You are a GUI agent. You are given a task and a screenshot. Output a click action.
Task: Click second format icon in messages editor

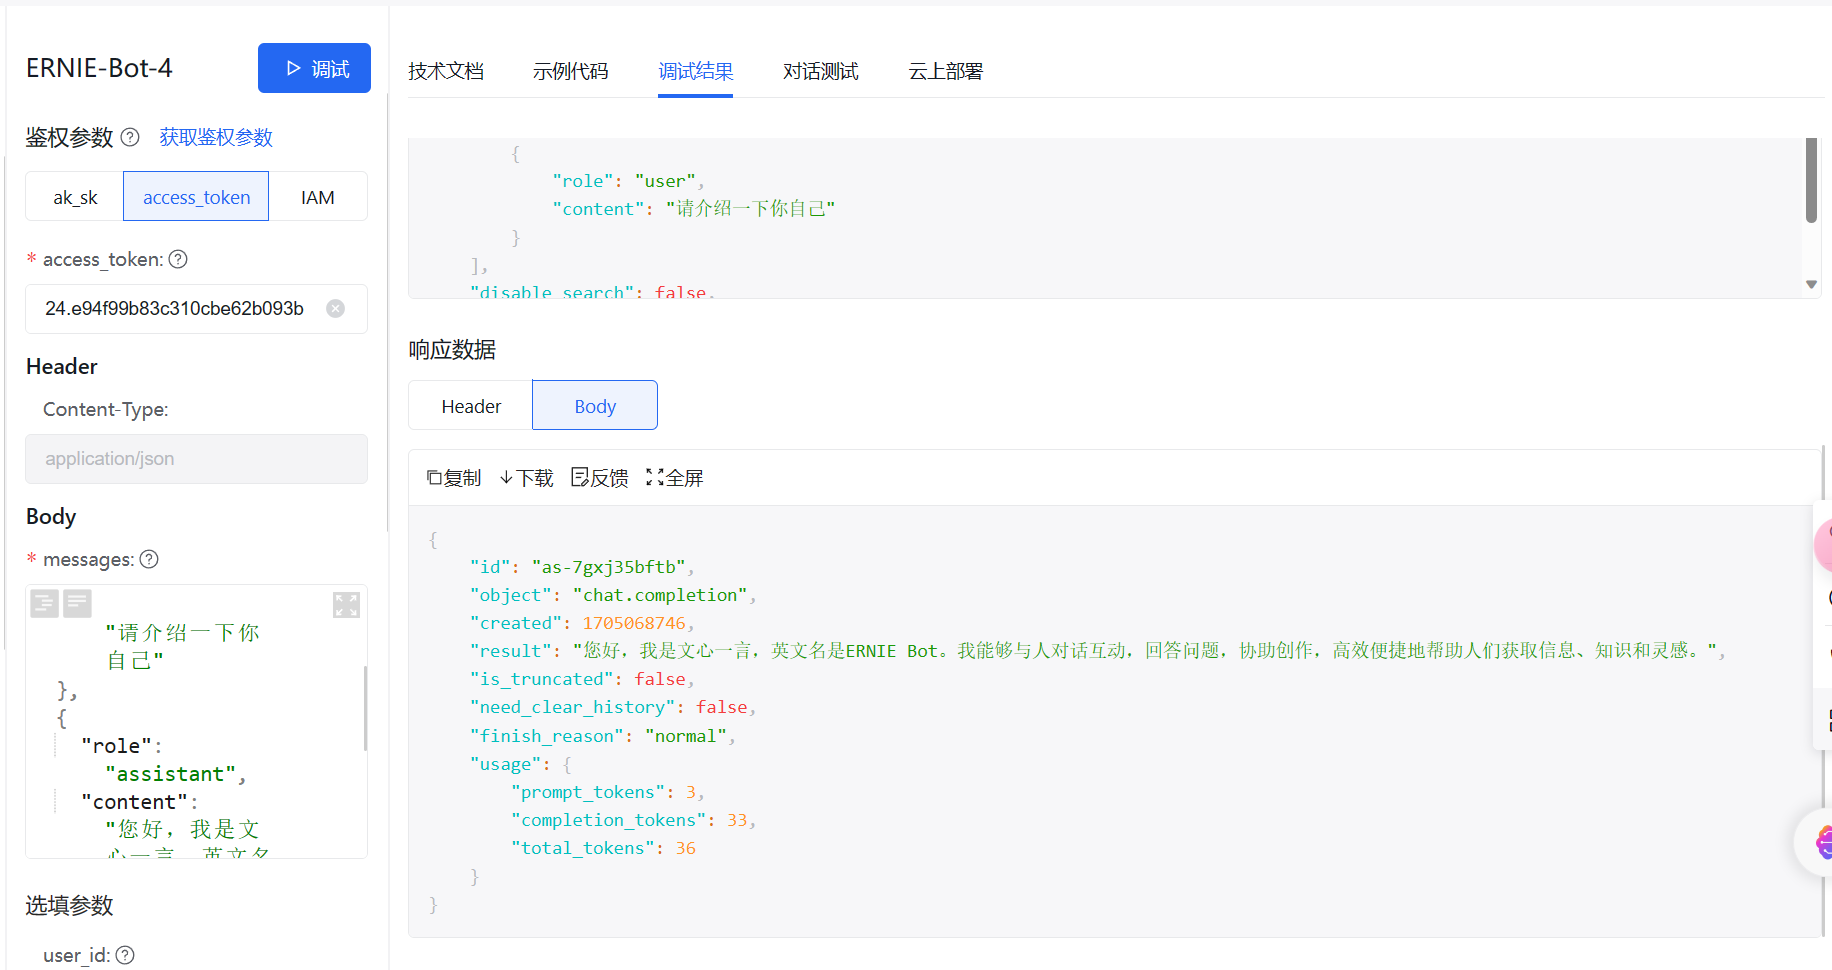(77, 603)
